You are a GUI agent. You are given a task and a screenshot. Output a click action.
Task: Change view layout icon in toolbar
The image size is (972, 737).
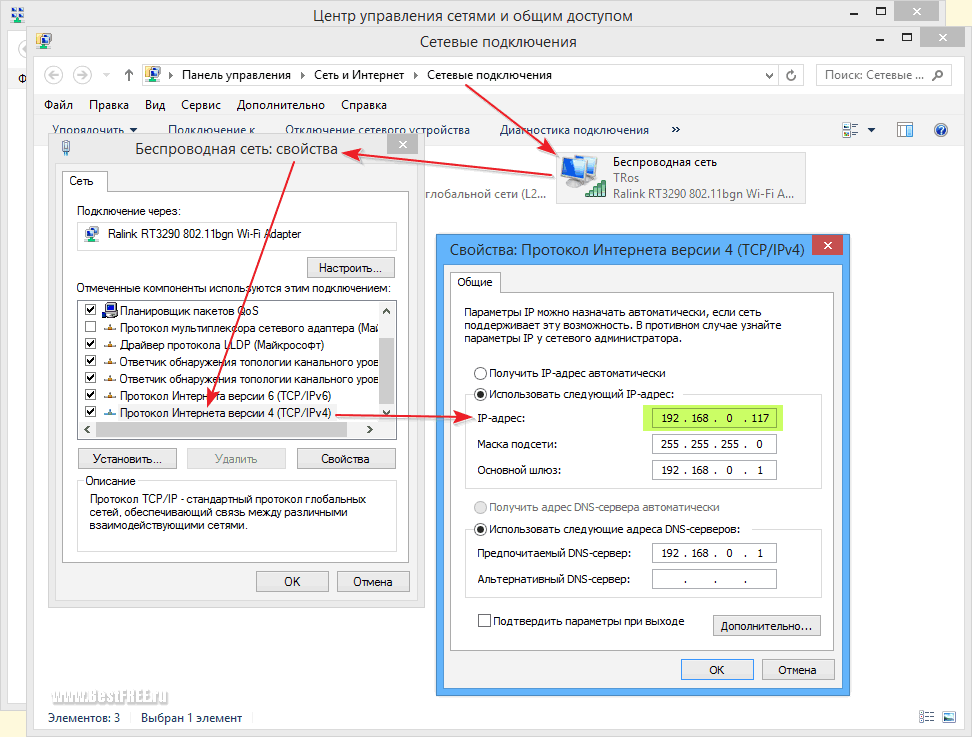[850, 130]
